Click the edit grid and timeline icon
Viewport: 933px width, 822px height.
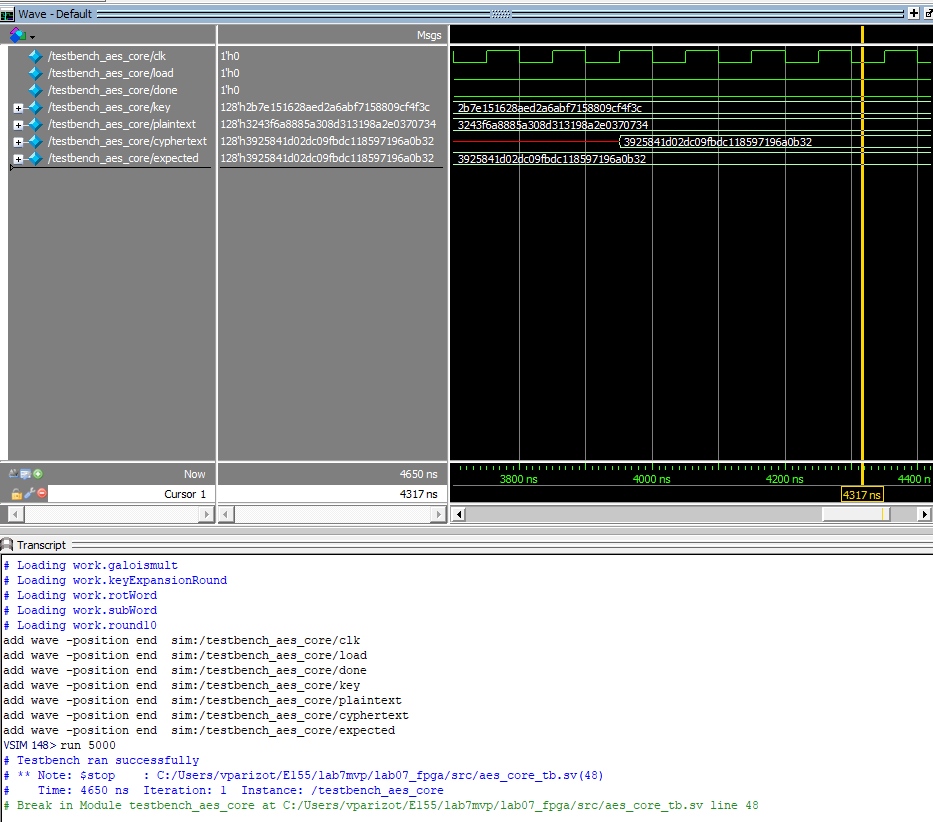click(26, 474)
